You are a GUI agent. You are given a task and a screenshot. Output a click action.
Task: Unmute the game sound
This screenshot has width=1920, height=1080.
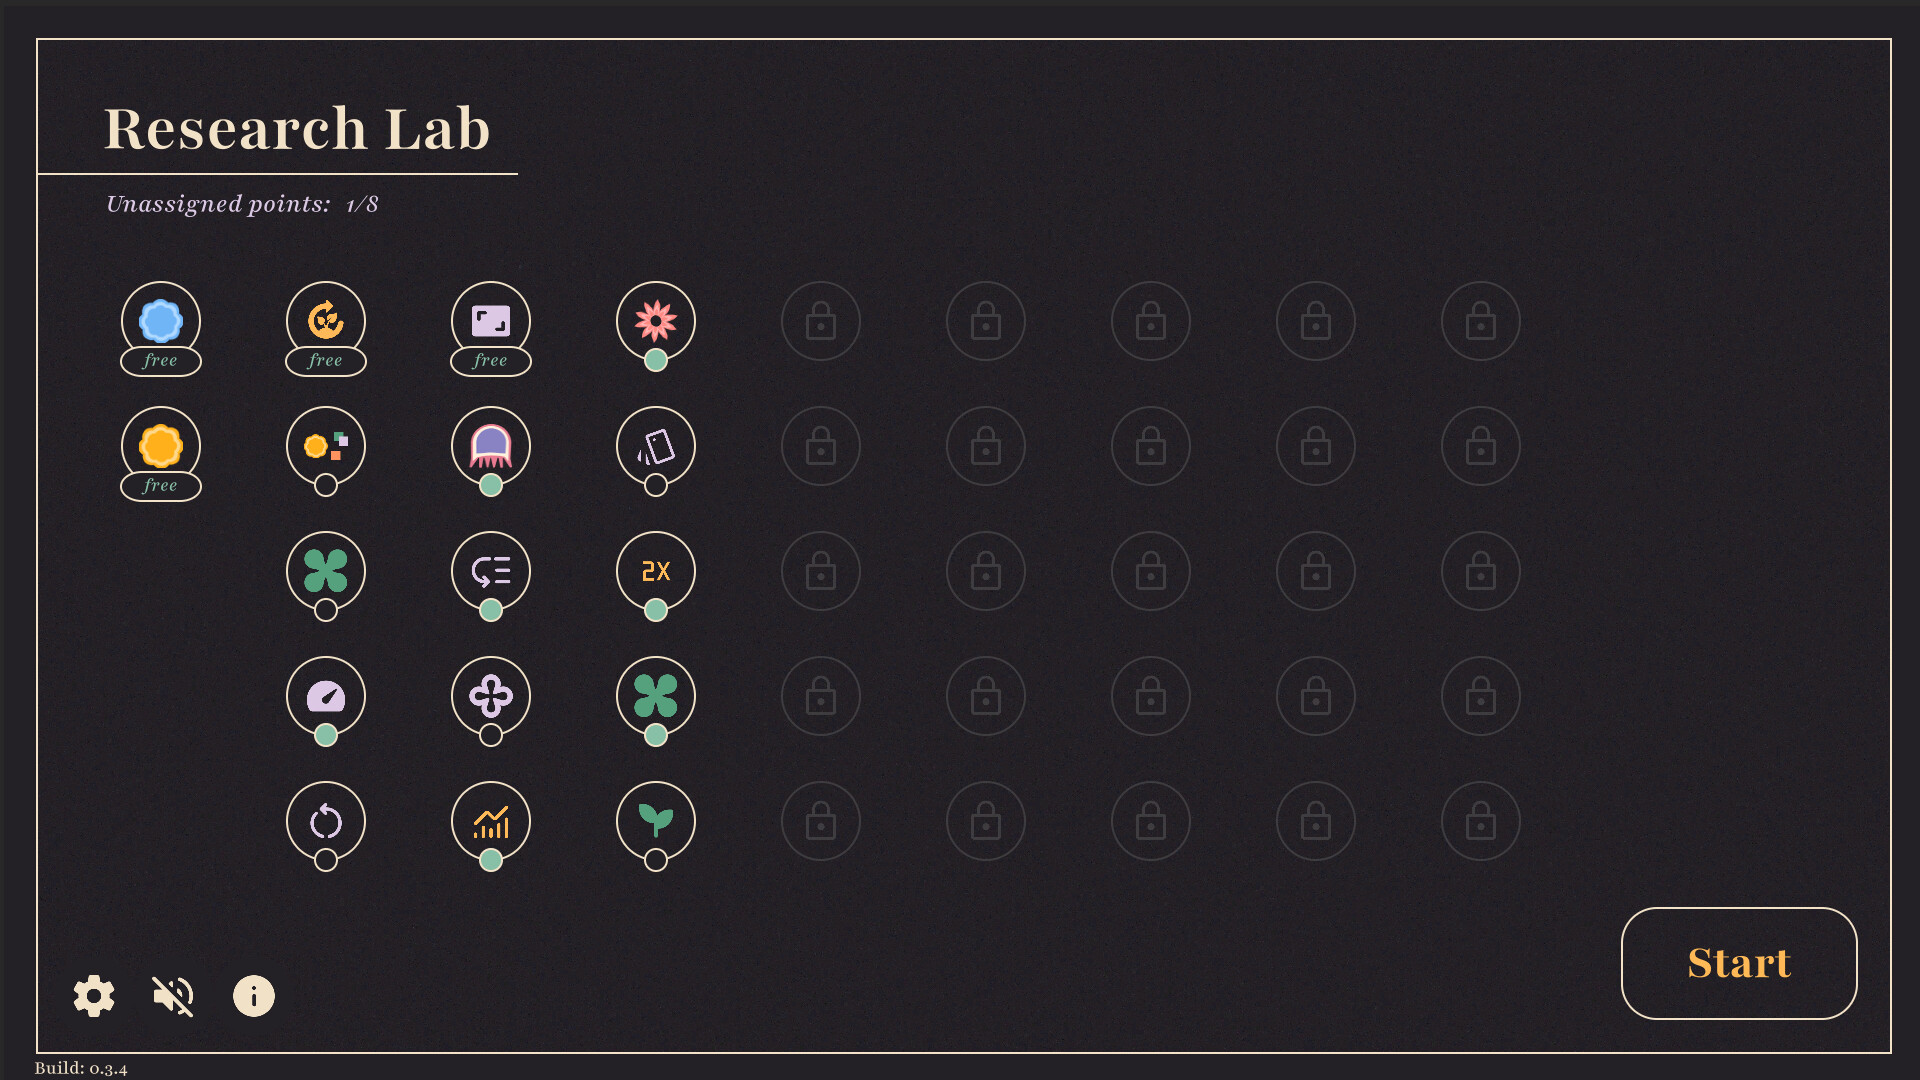tap(173, 996)
